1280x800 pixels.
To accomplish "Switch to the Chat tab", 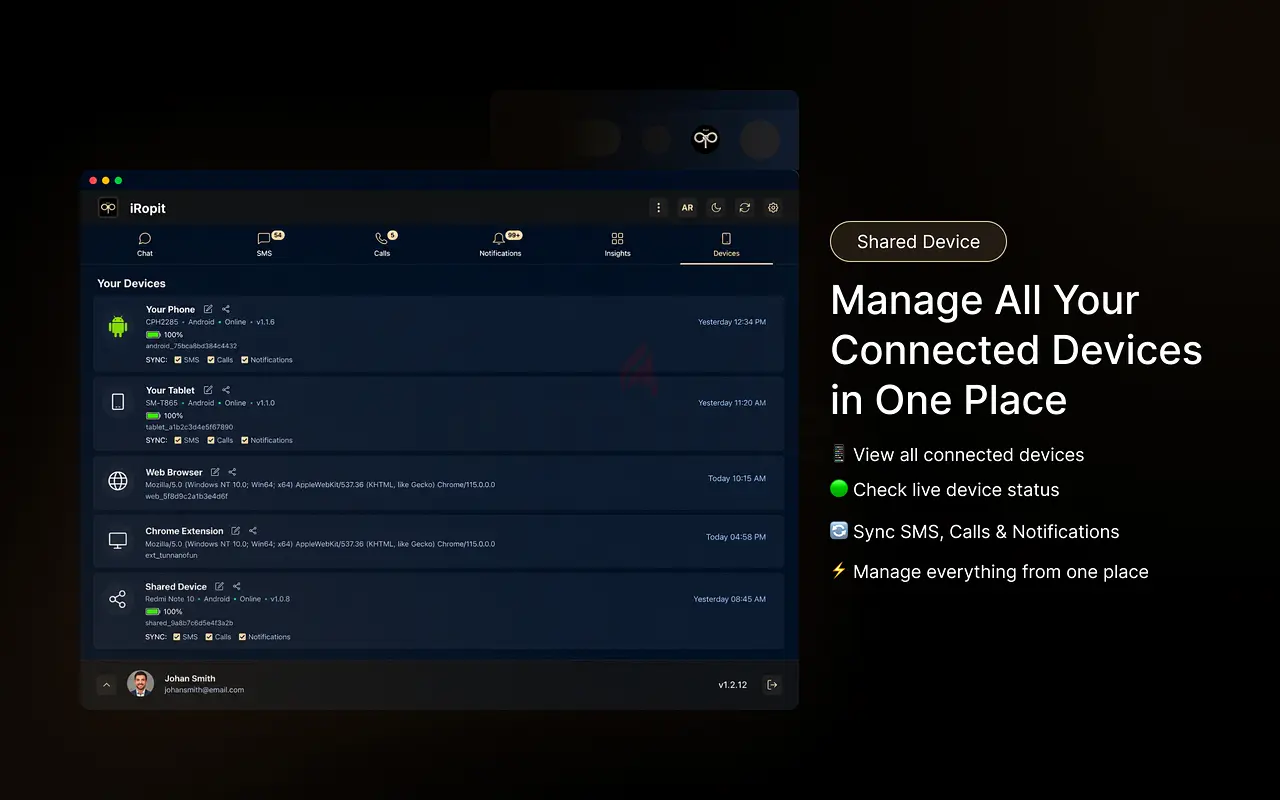I will pos(145,245).
